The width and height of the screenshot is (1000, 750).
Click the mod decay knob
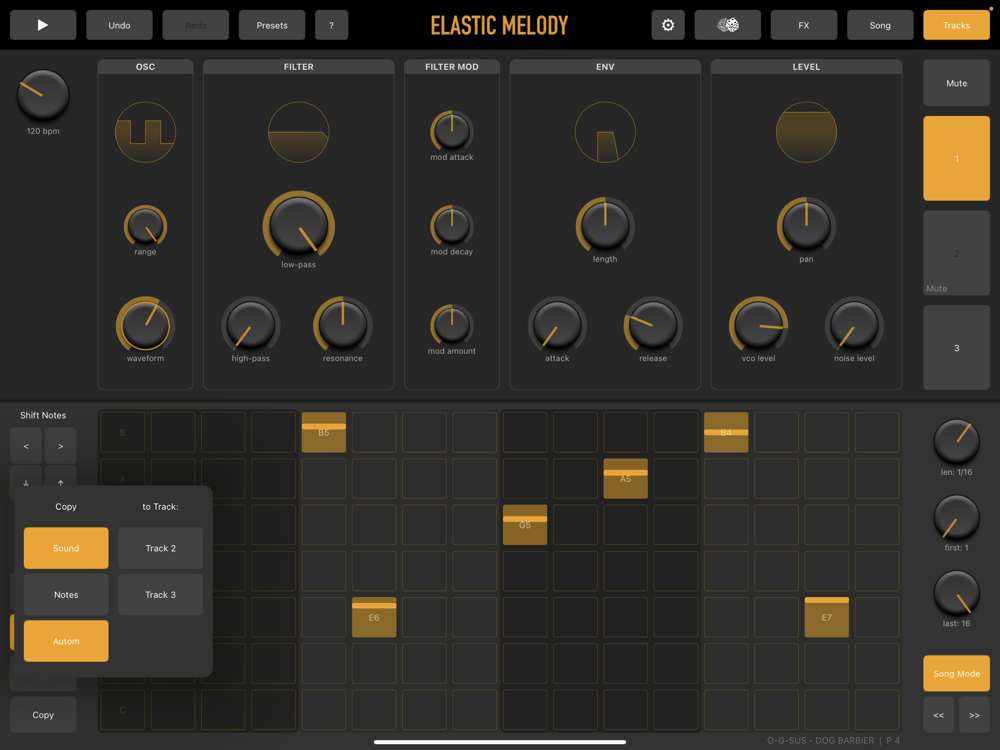452,226
